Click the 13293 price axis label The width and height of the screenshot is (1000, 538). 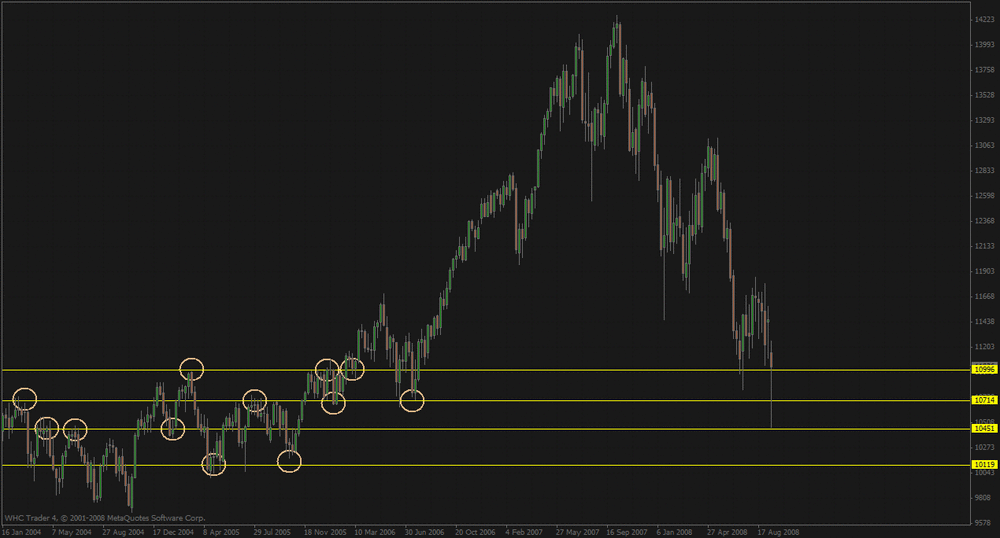(x=984, y=120)
